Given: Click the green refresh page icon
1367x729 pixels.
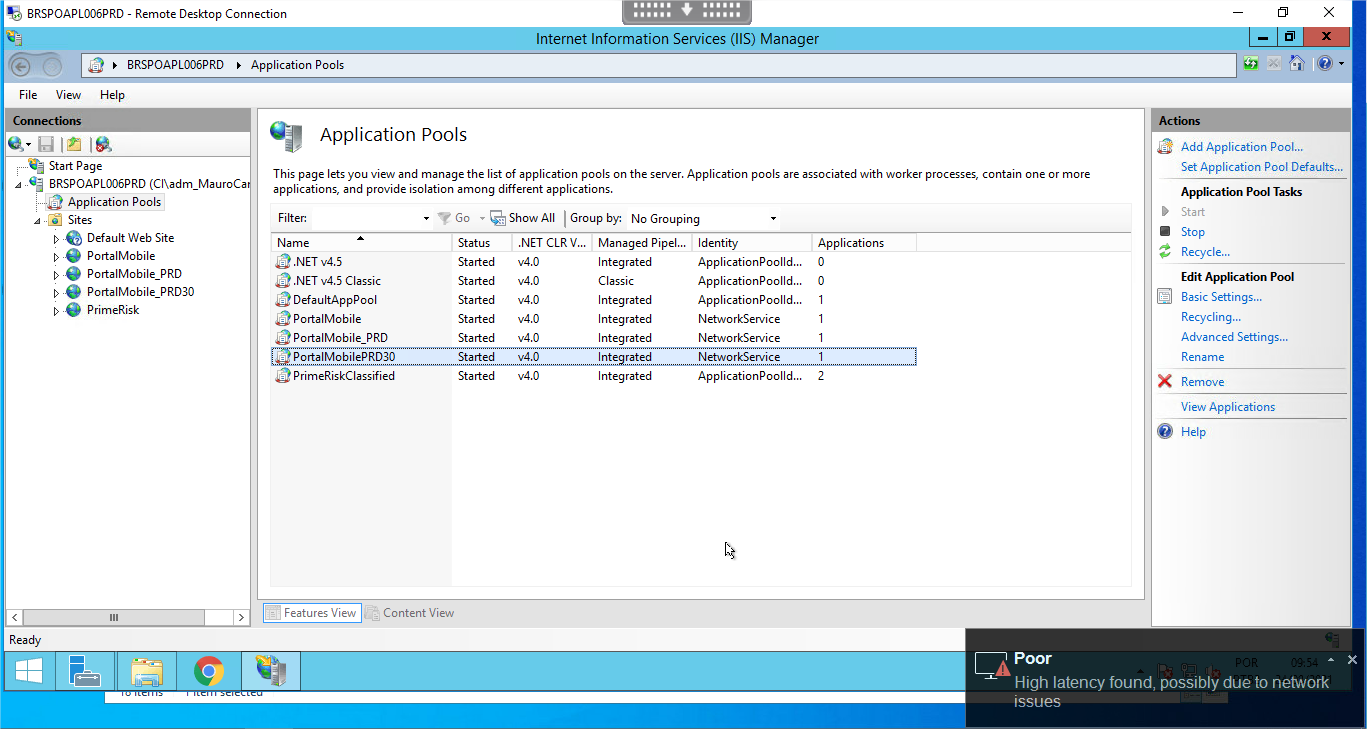Looking at the screenshot, I should click(x=1251, y=64).
